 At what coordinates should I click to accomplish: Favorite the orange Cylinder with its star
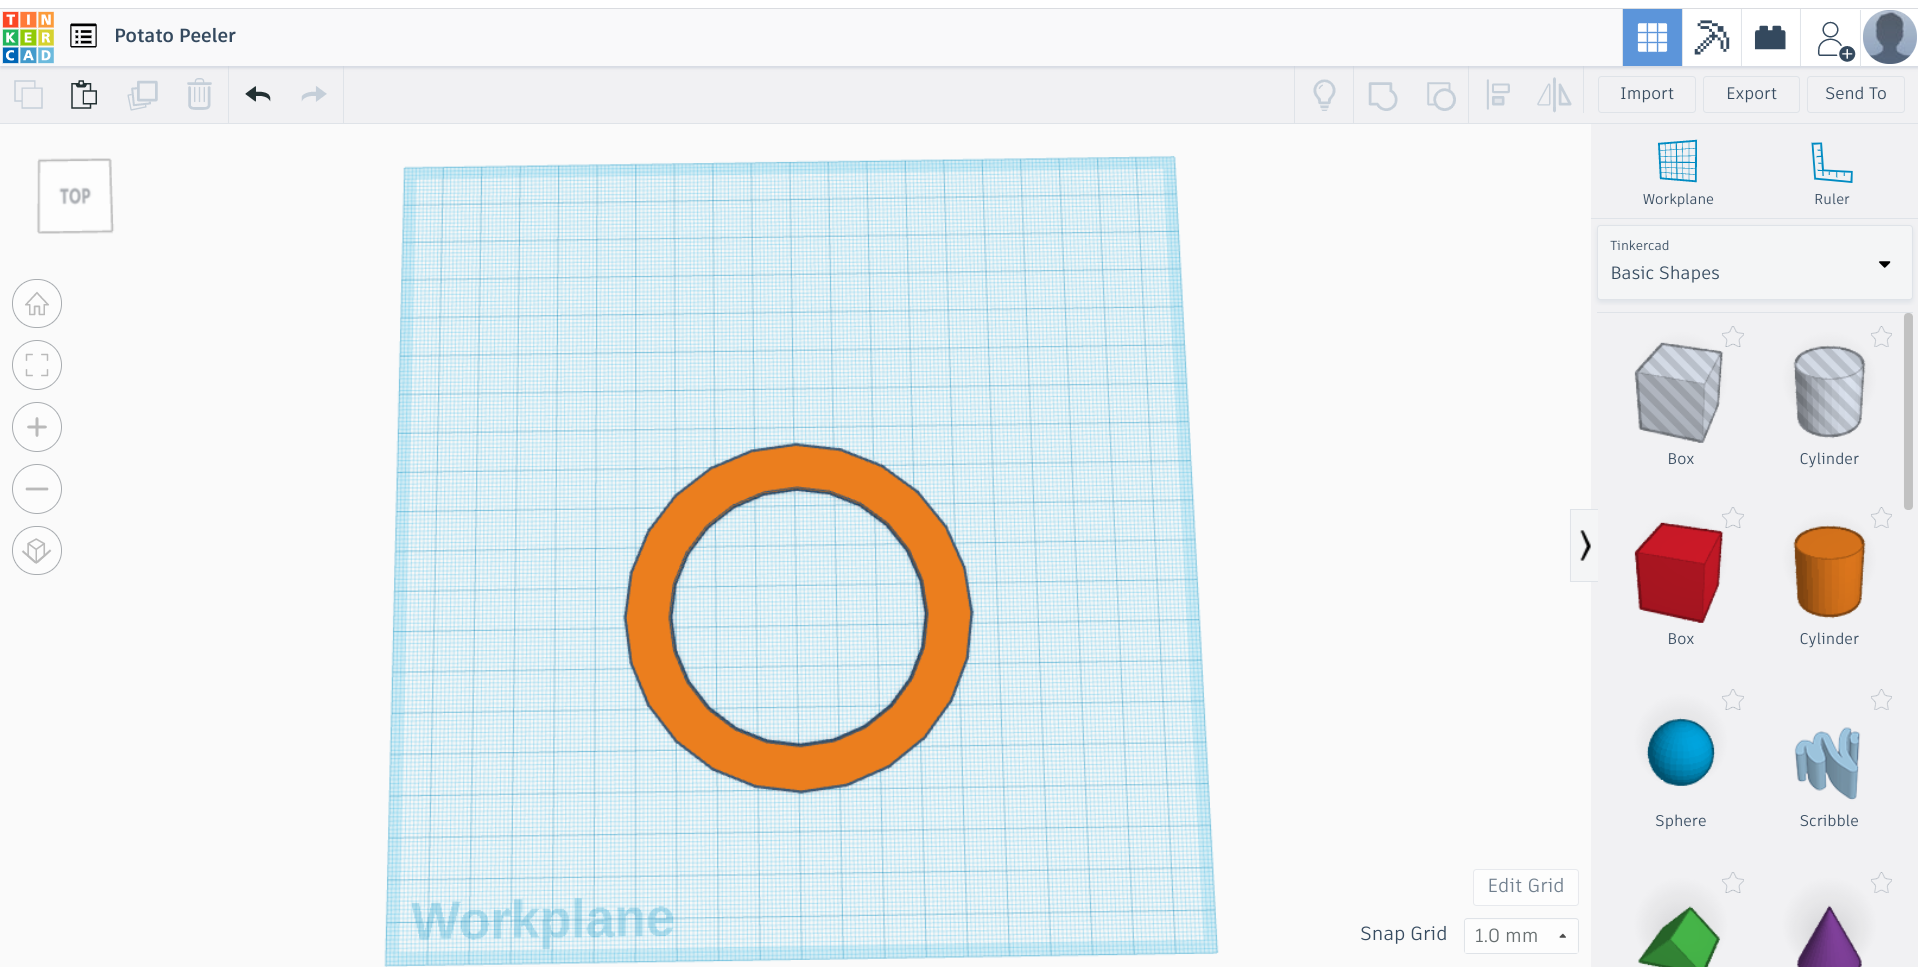click(x=1881, y=518)
